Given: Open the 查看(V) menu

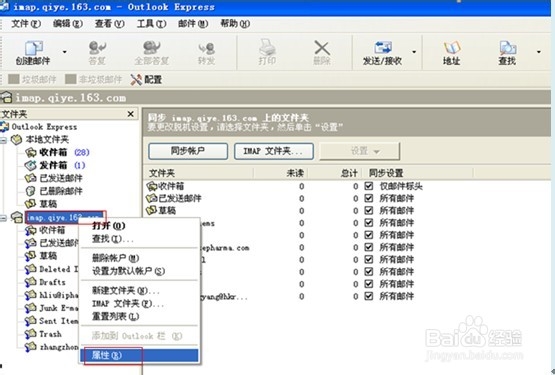Looking at the screenshot, I should coord(109,24).
